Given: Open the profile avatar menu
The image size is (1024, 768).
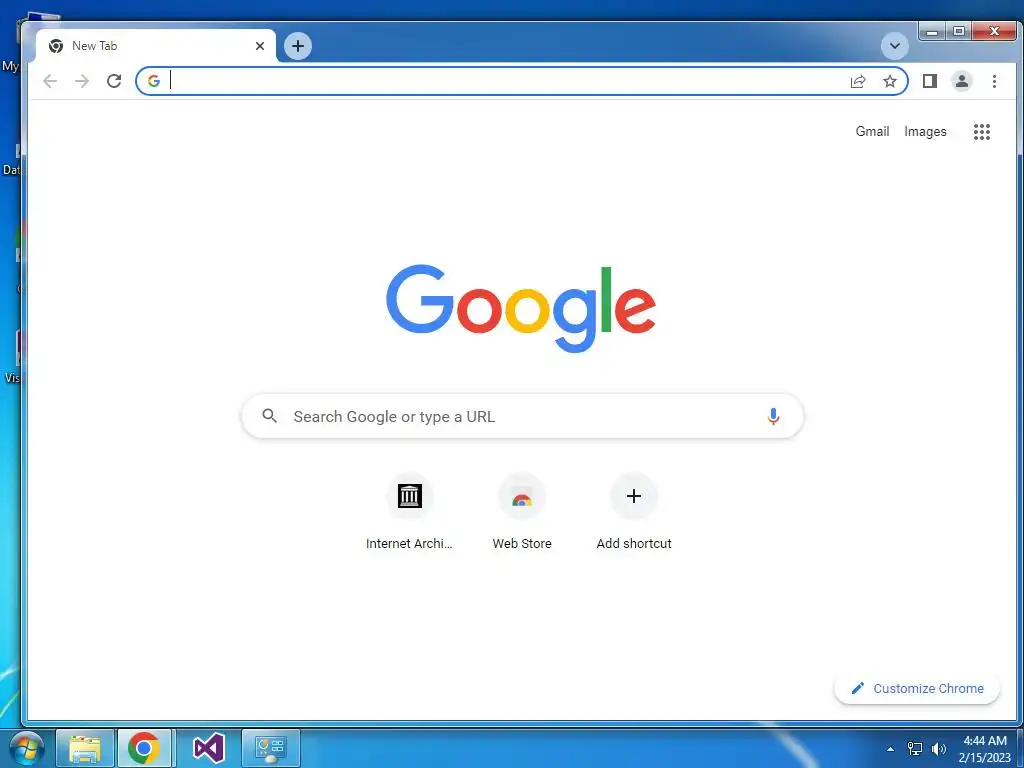Looking at the screenshot, I should coord(962,81).
